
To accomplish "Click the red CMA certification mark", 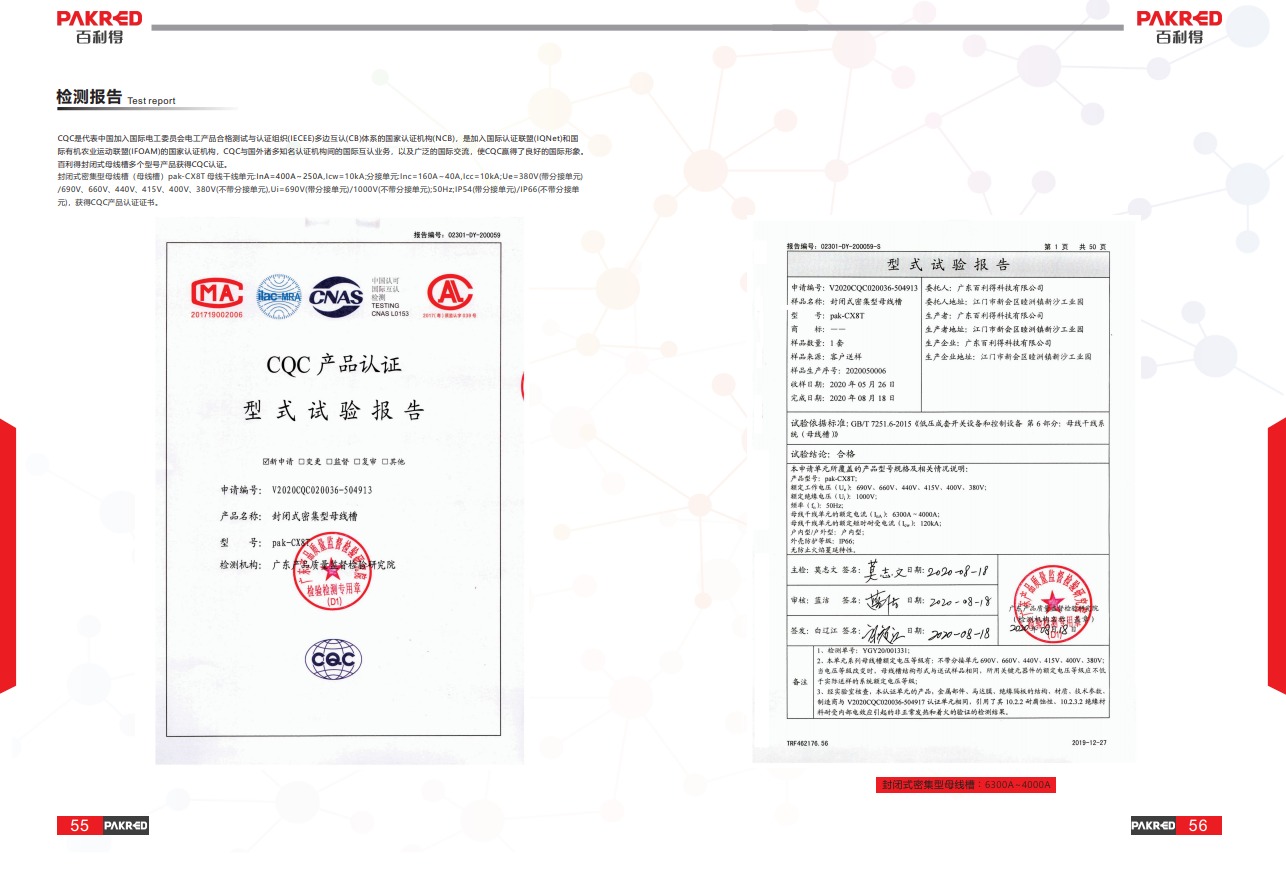I will [x=217, y=295].
